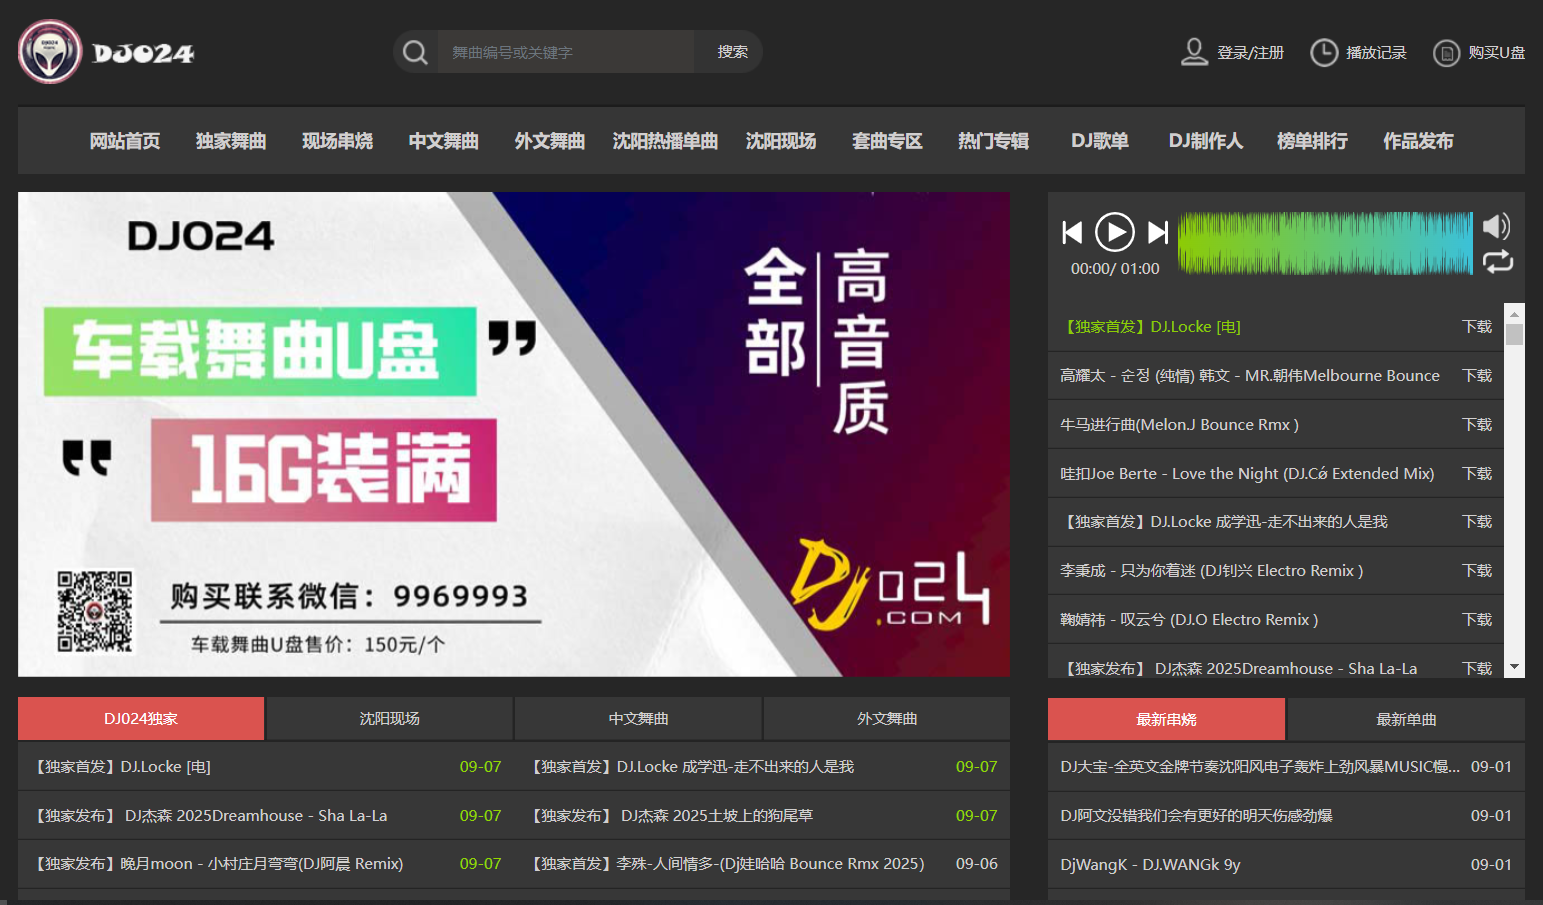Image resolution: width=1543 pixels, height=905 pixels.
Task: Switch to 中文舞曲 list tab
Action: click(638, 719)
